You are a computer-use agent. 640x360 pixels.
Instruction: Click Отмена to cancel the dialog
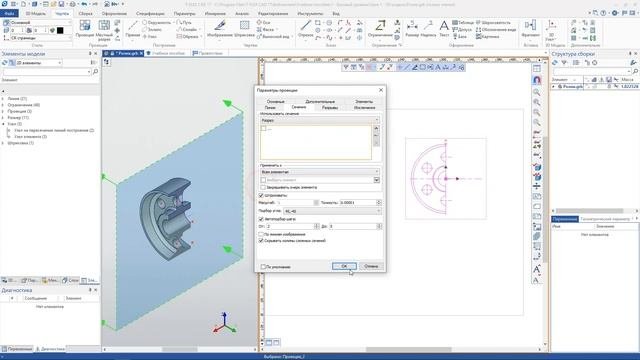371,266
